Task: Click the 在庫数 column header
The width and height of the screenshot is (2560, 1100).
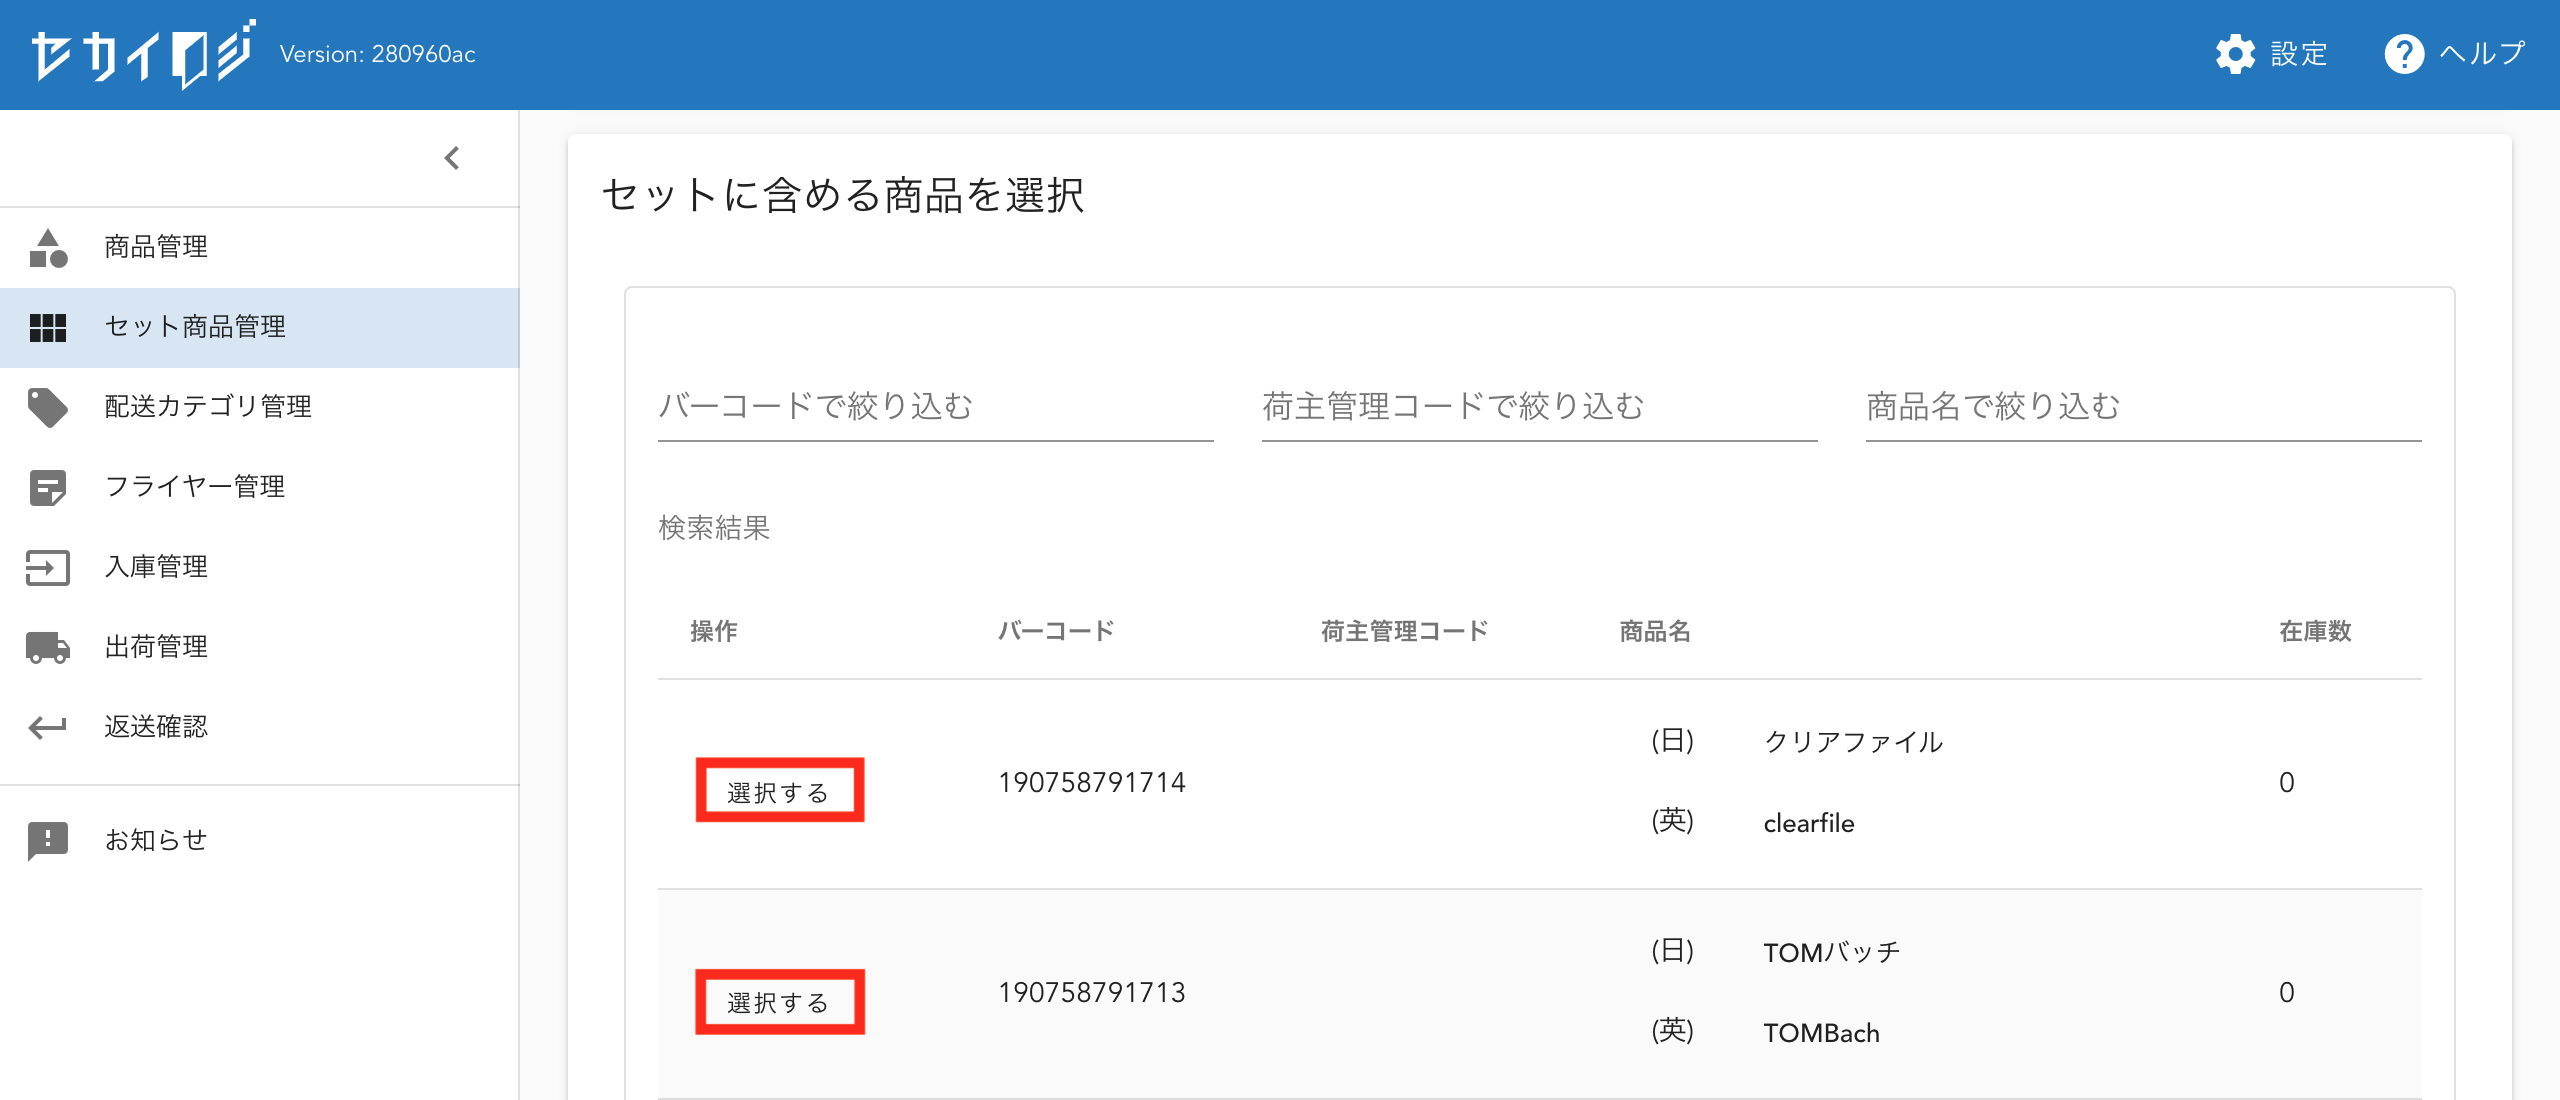Action: coord(2314,631)
